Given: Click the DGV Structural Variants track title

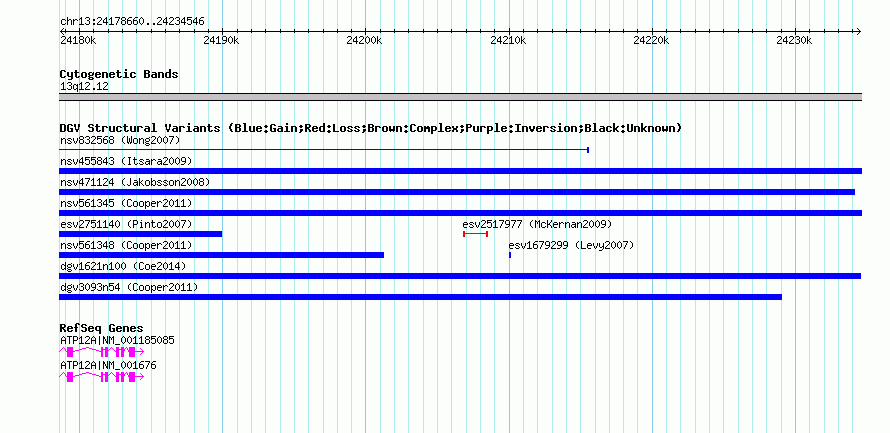Looking at the screenshot, I should (x=371, y=128).
